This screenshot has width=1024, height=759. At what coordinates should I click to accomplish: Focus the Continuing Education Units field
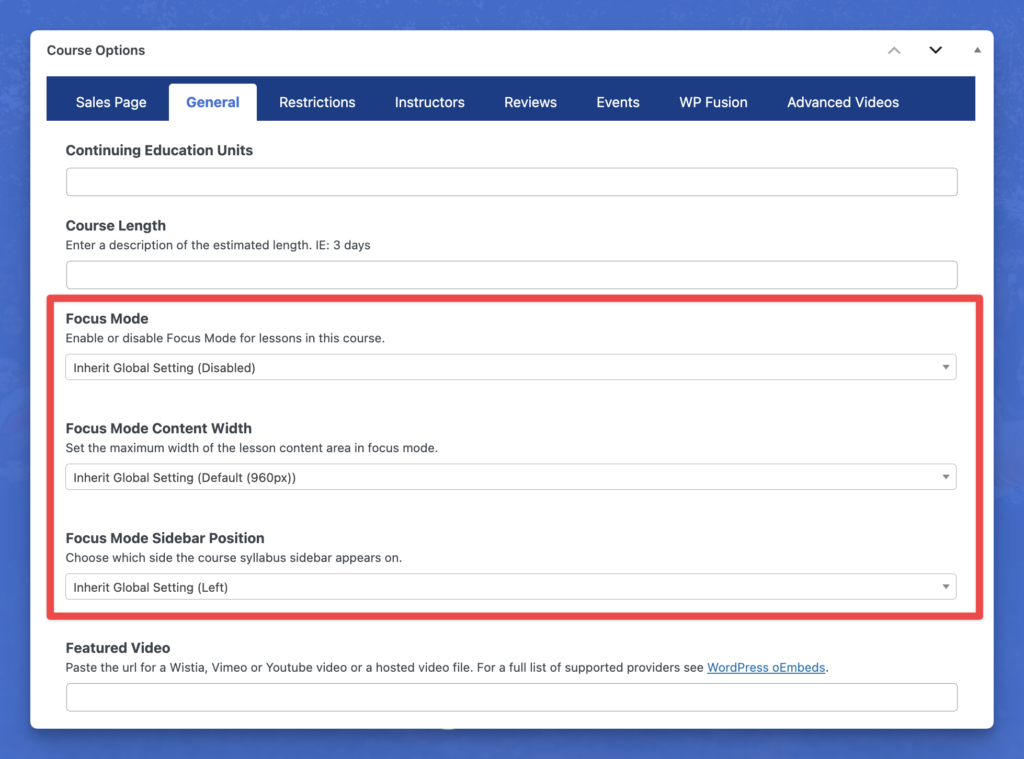tap(511, 182)
